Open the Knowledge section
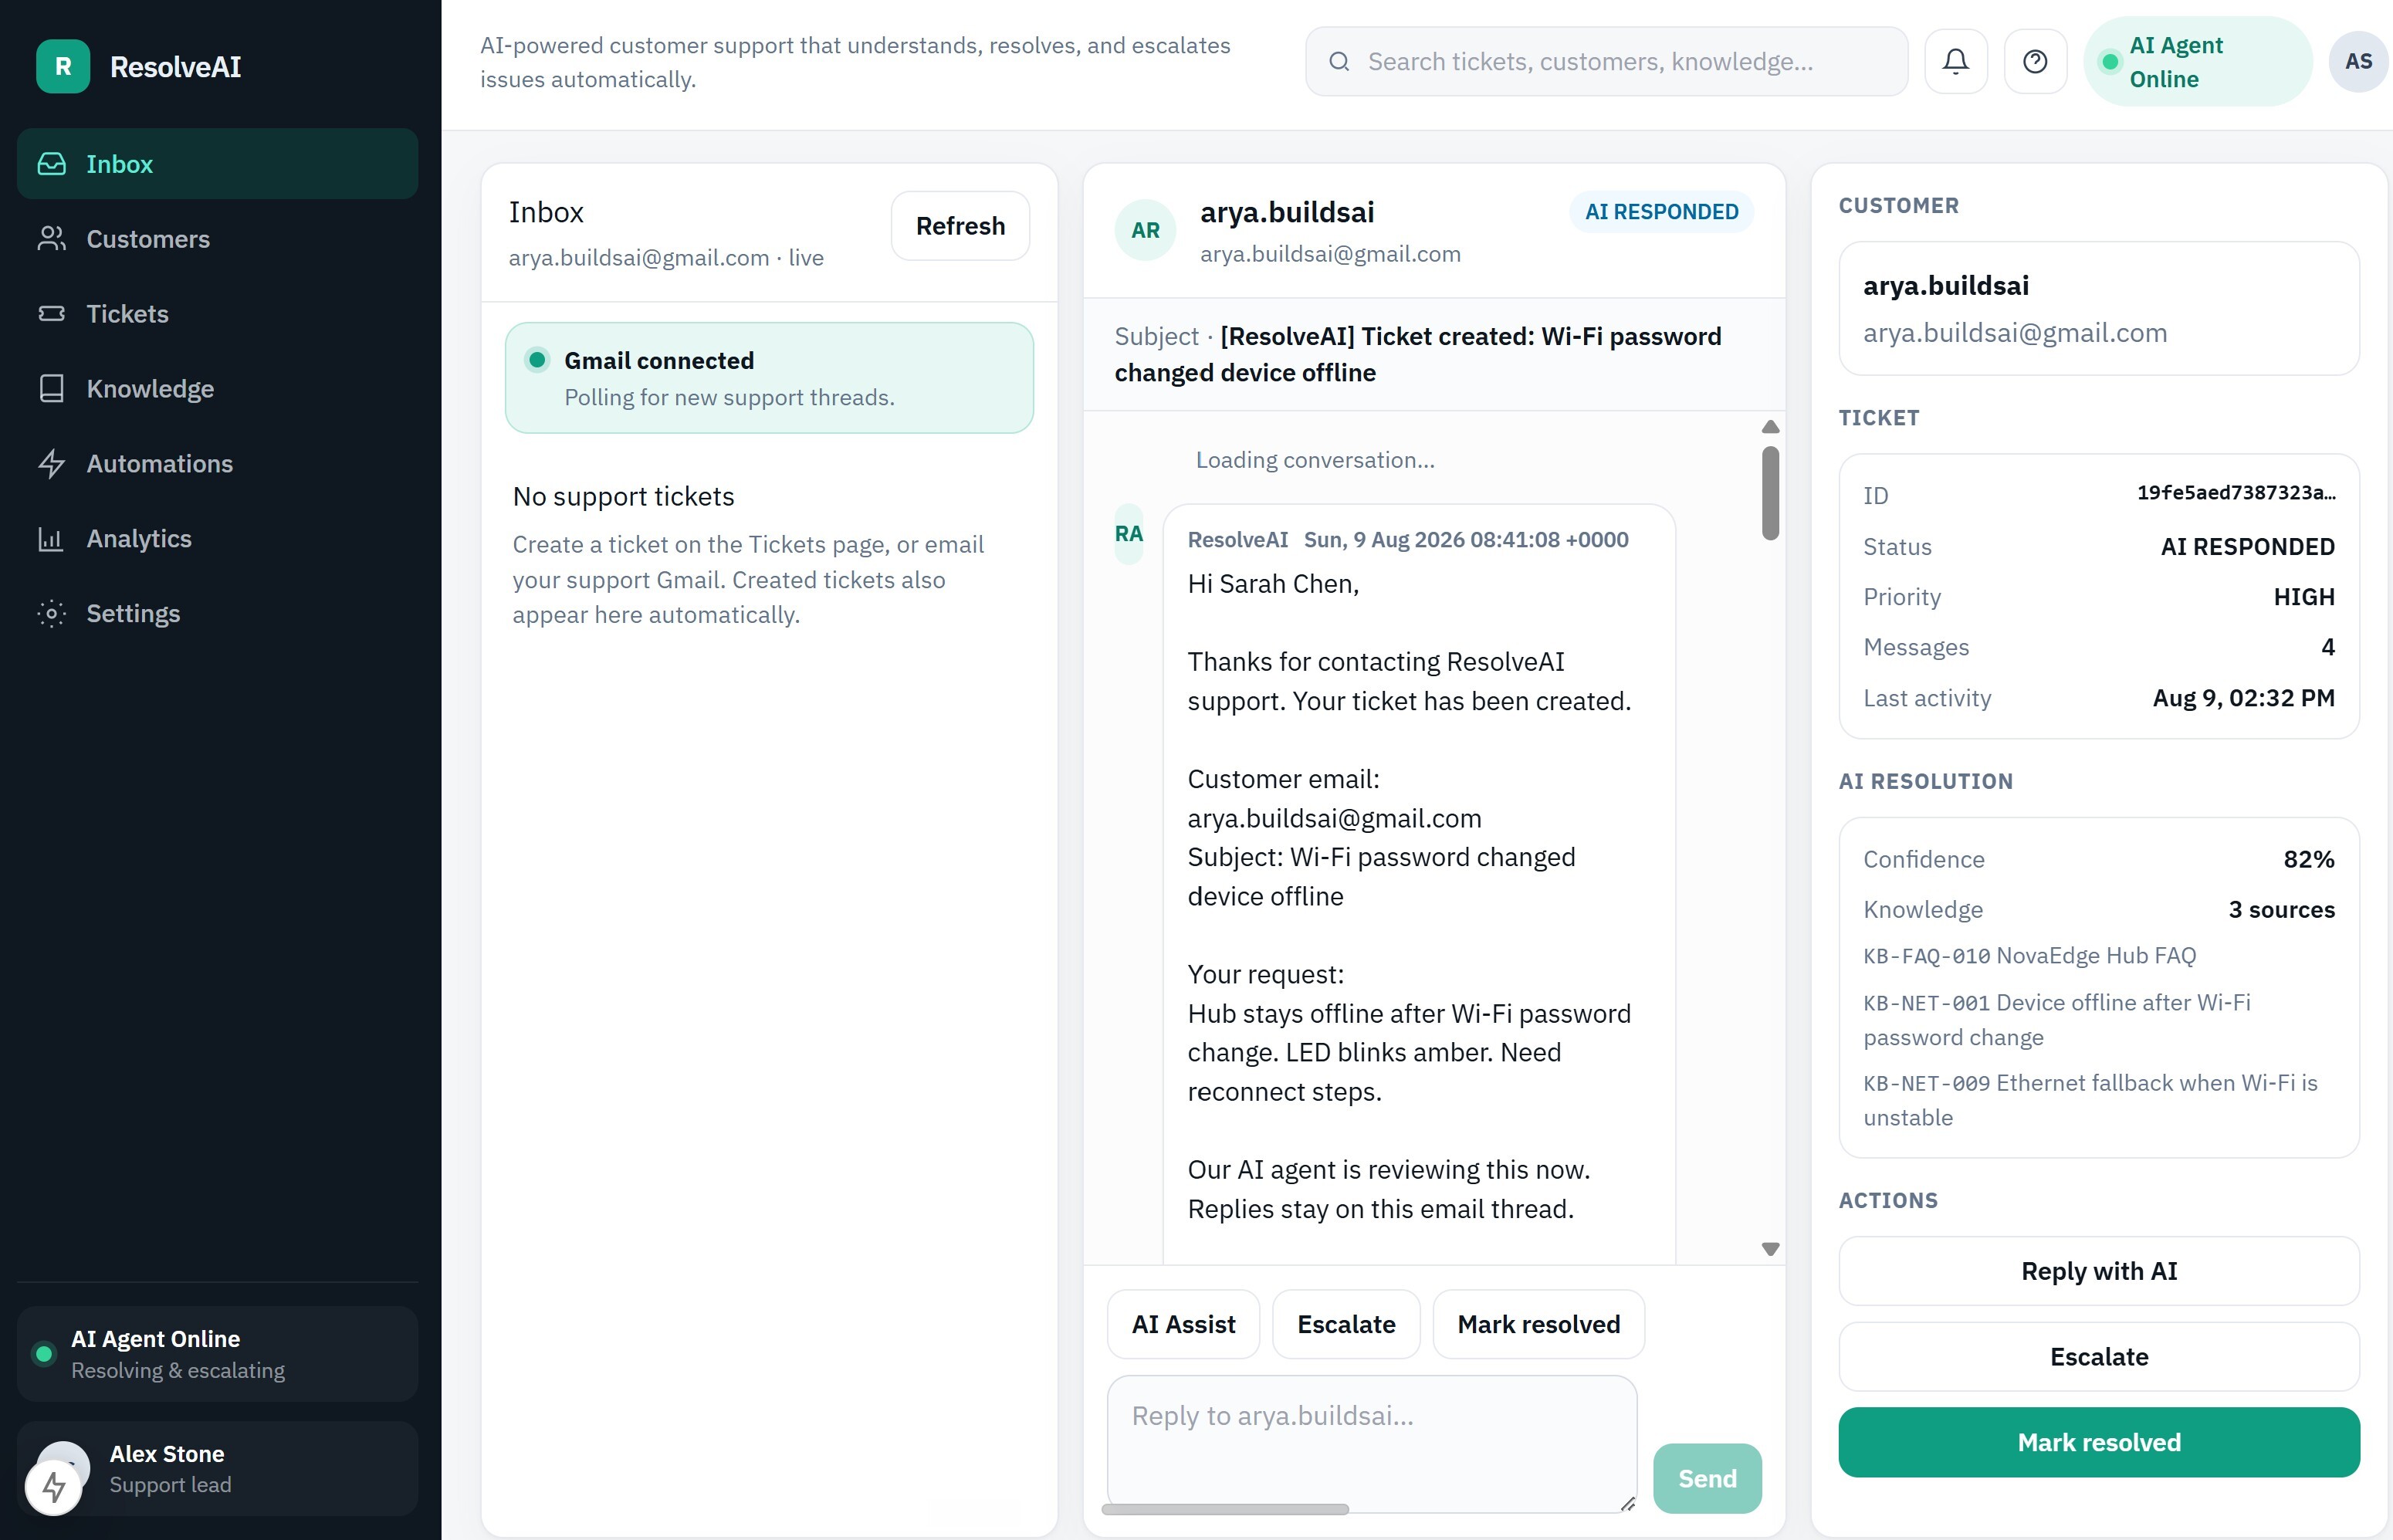 [x=217, y=388]
